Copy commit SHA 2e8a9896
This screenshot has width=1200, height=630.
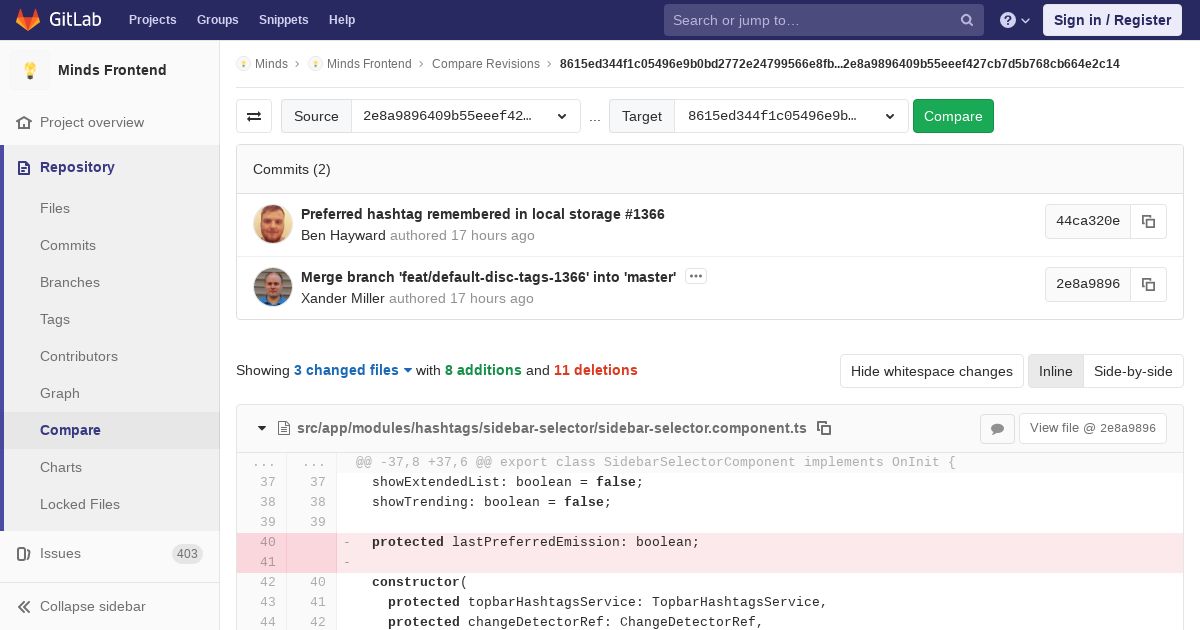click(x=1148, y=284)
